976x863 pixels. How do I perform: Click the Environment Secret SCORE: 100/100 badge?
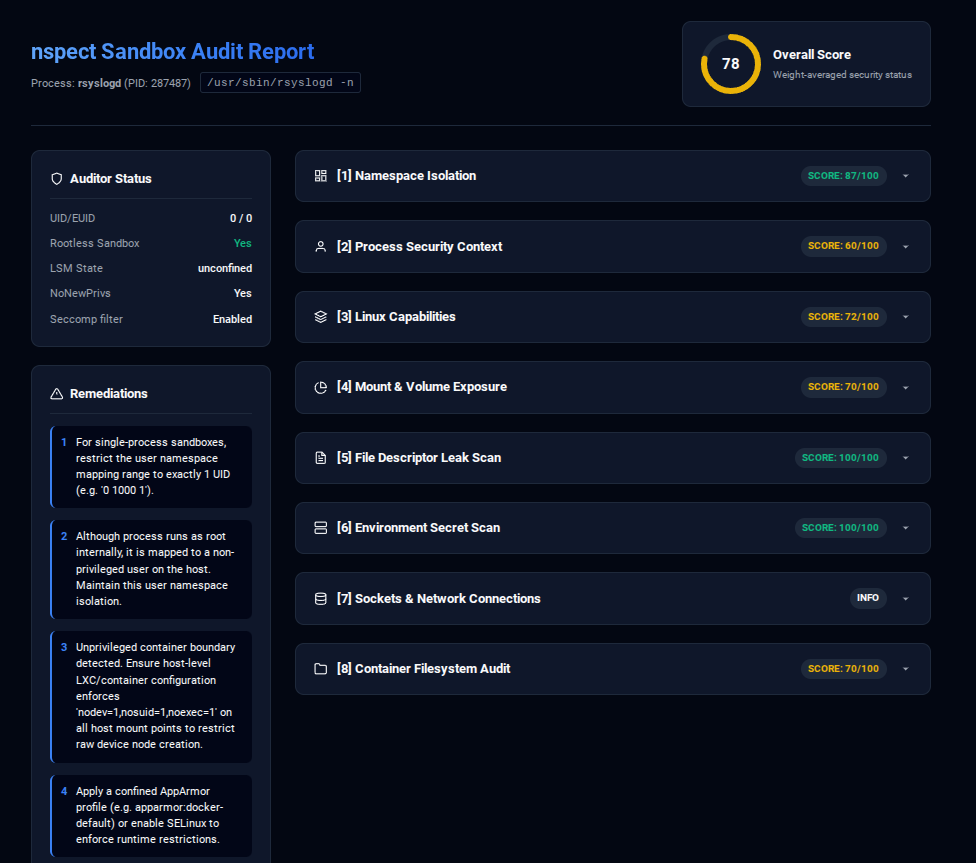tap(840, 527)
